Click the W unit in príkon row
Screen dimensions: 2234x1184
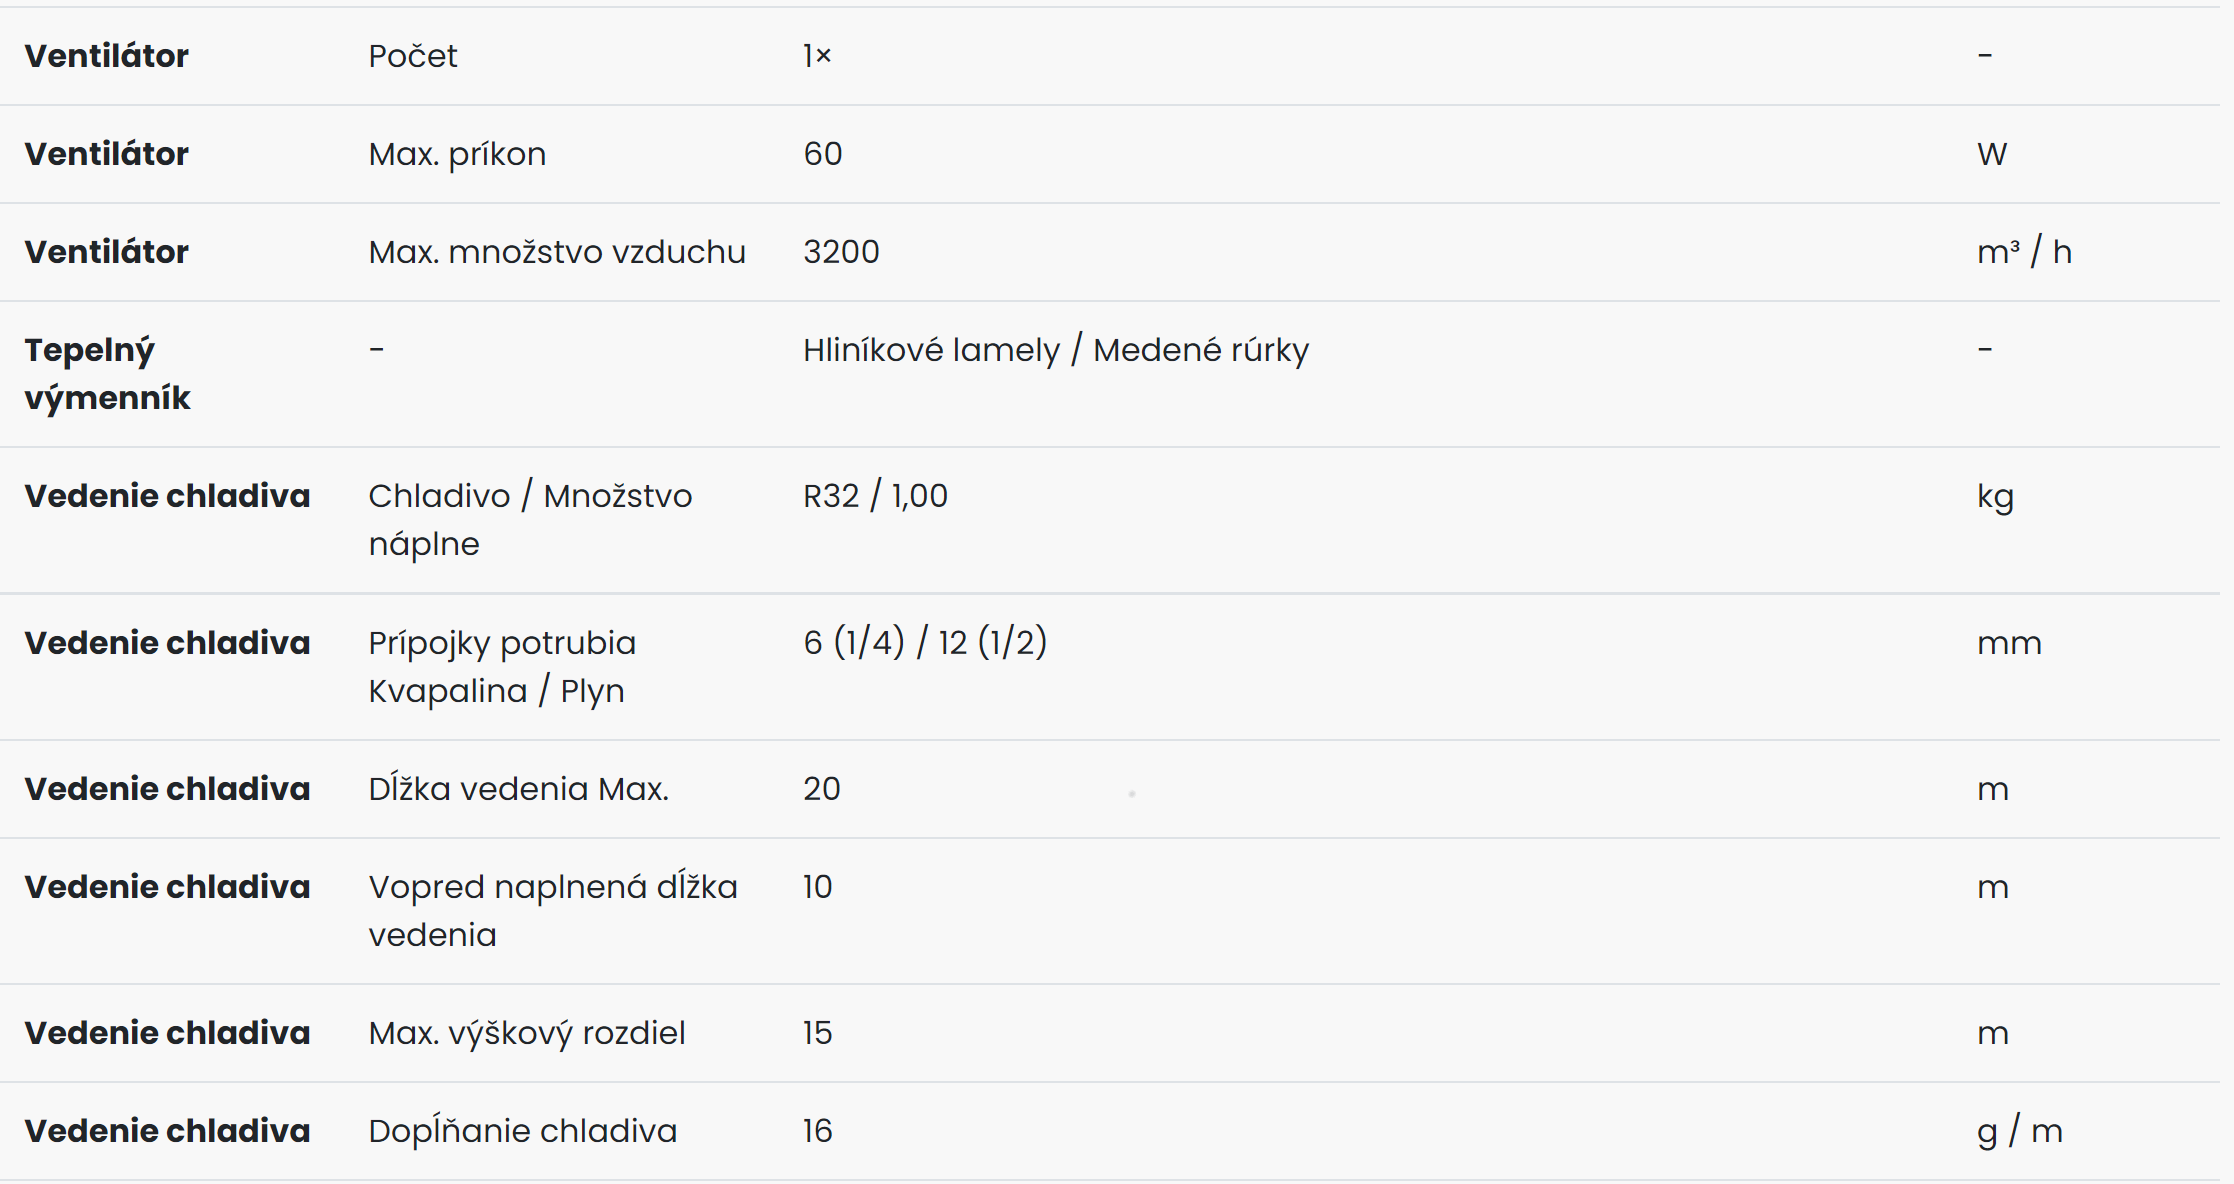click(1992, 154)
